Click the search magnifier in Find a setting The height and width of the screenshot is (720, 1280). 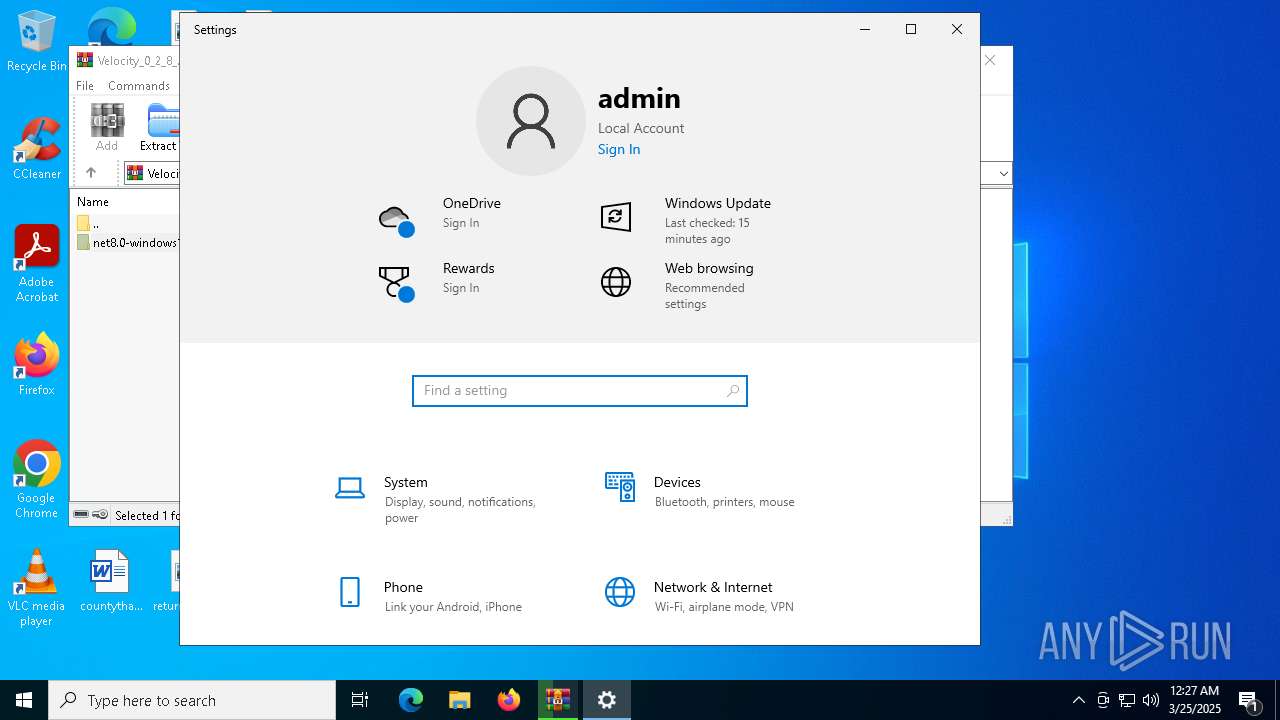coord(733,391)
